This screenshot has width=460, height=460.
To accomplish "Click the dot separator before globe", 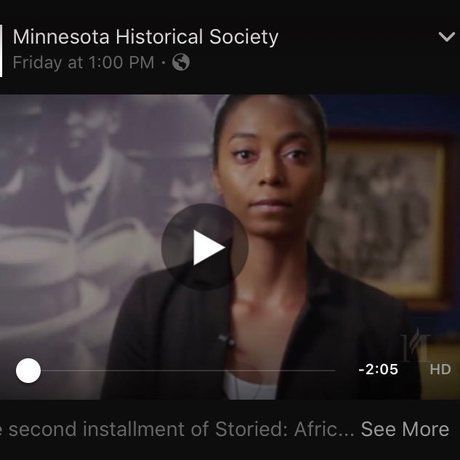I will 163,62.
